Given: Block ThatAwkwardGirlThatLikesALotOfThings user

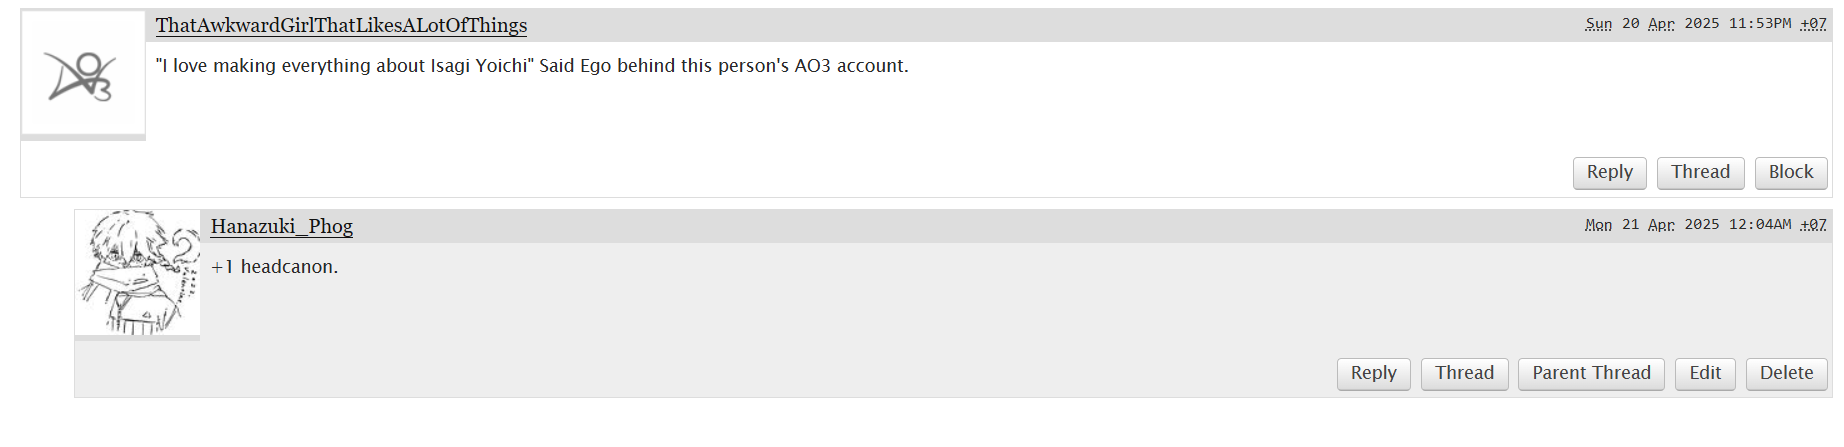Looking at the screenshot, I should (1790, 172).
